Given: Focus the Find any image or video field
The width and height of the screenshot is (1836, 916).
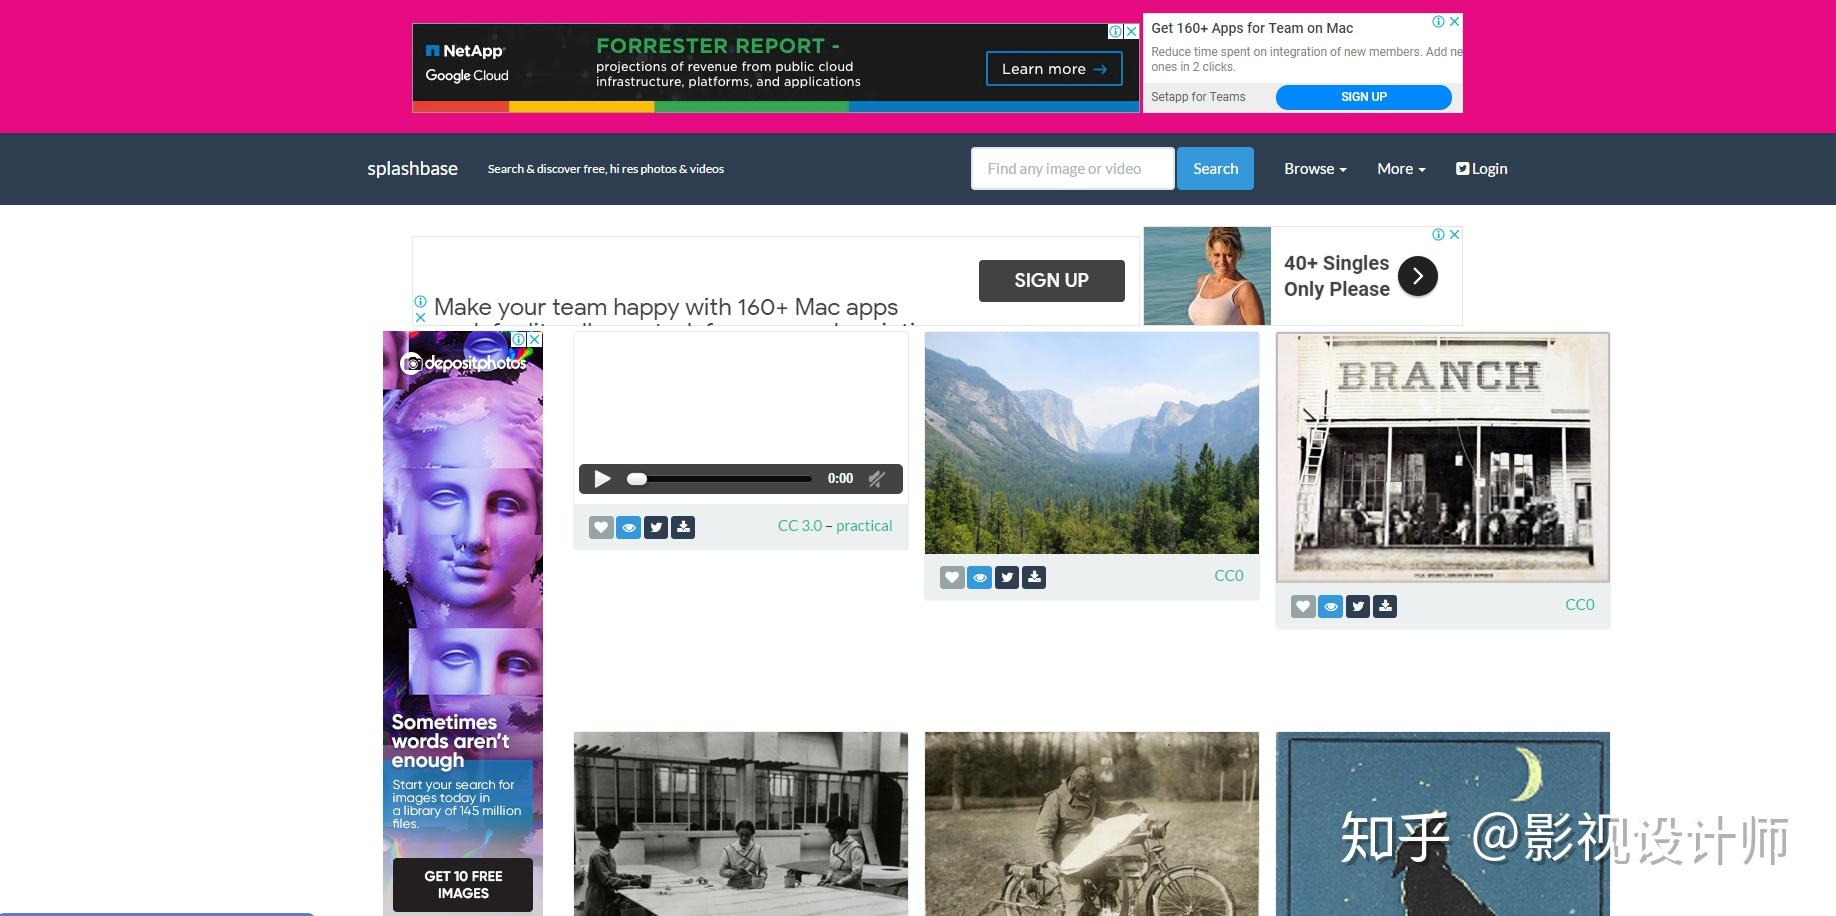Looking at the screenshot, I should (1072, 169).
